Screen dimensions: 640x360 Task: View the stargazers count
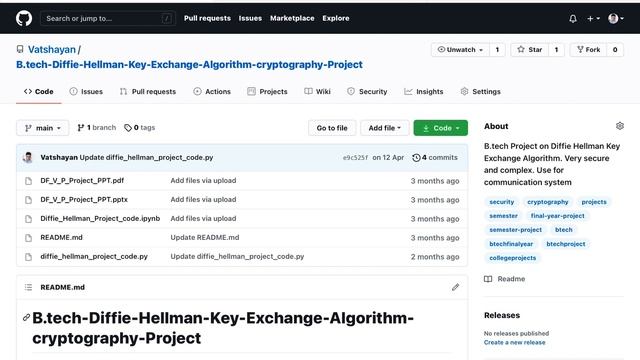point(556,49)
